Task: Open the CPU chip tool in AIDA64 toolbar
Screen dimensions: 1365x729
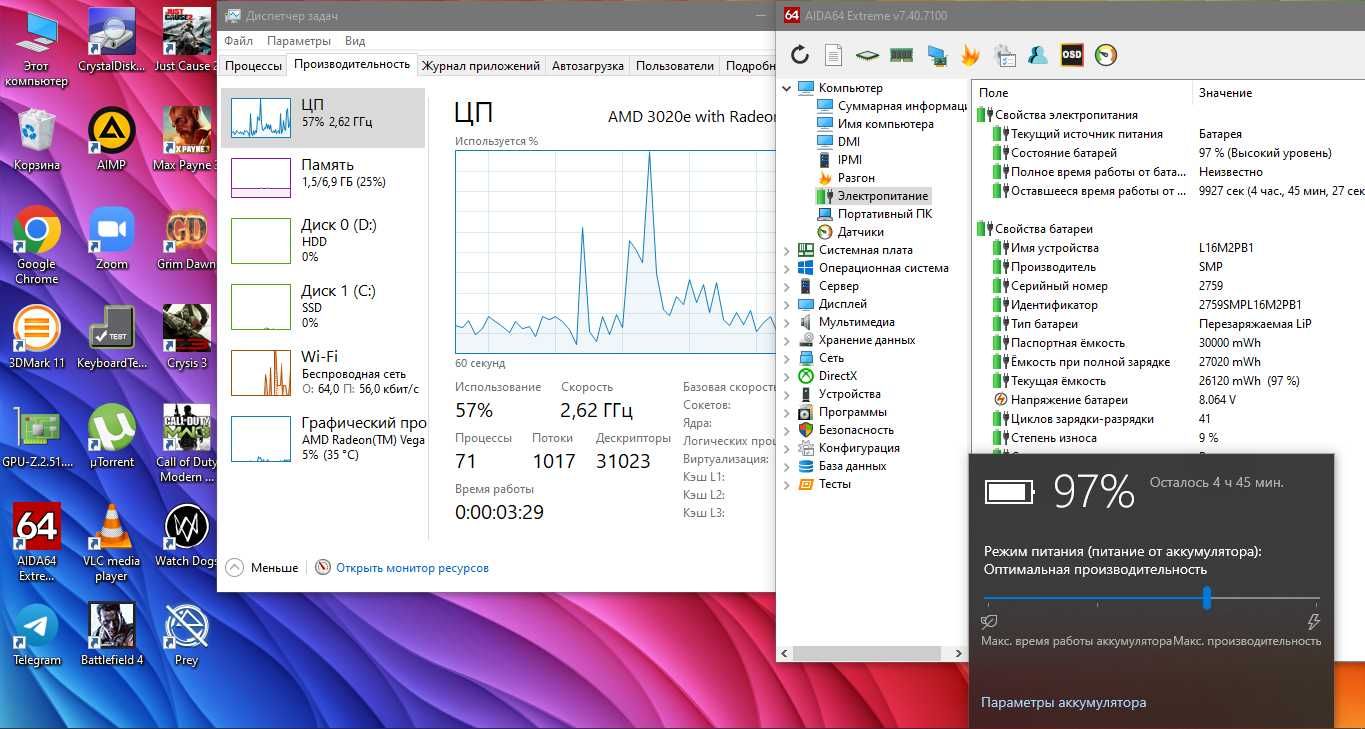Action: tap(867, 55)
